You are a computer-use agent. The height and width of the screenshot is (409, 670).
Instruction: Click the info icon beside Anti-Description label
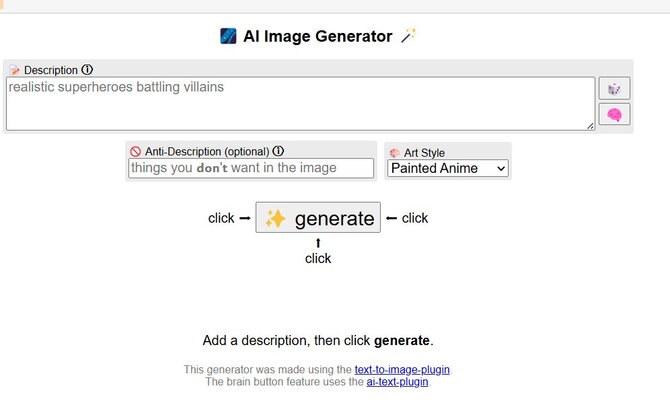278,152
